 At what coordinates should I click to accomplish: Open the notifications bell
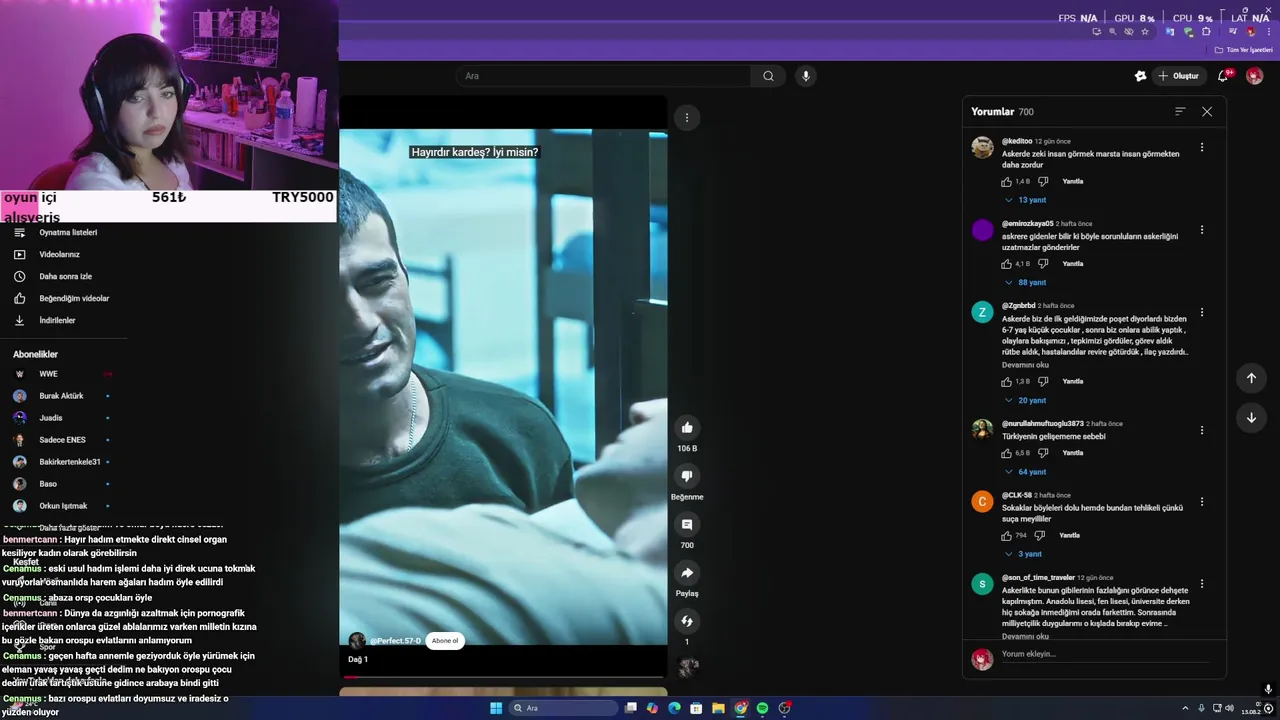tap(1223, 76)
